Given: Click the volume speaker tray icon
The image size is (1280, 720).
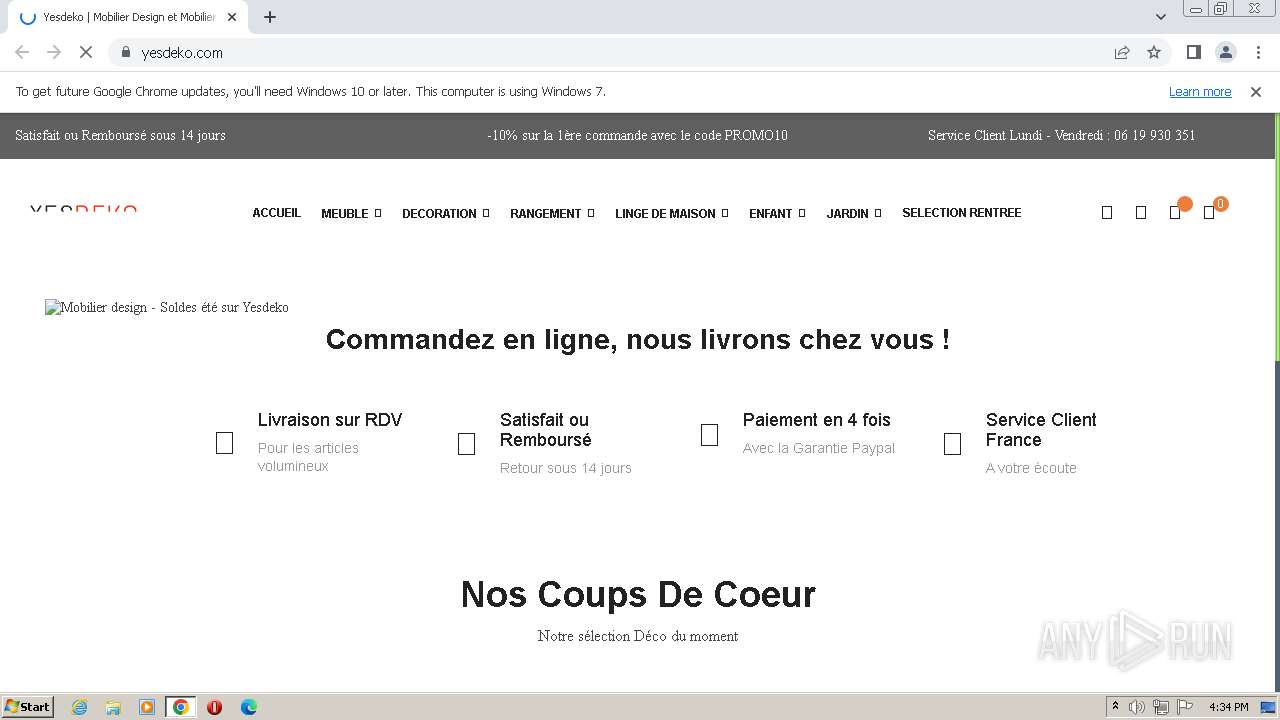Looking at the screenshot, I should click(x=1137, y=707).
